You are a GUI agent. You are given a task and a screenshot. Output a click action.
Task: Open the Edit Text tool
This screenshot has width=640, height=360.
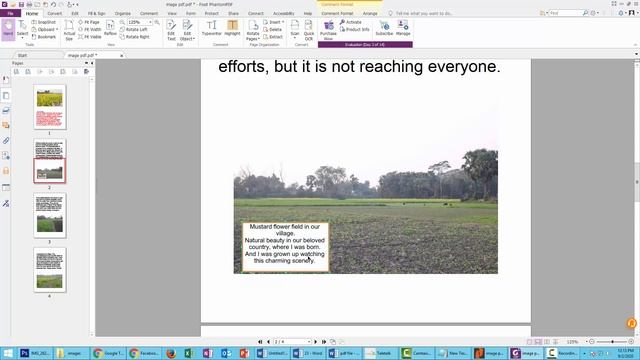[x=171, y=30]
